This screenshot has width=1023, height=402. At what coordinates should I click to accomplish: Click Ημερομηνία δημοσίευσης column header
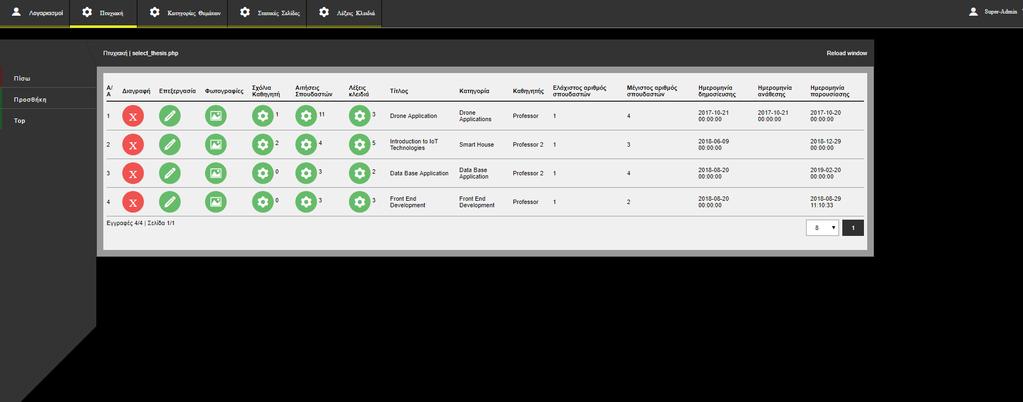[718, 91]
